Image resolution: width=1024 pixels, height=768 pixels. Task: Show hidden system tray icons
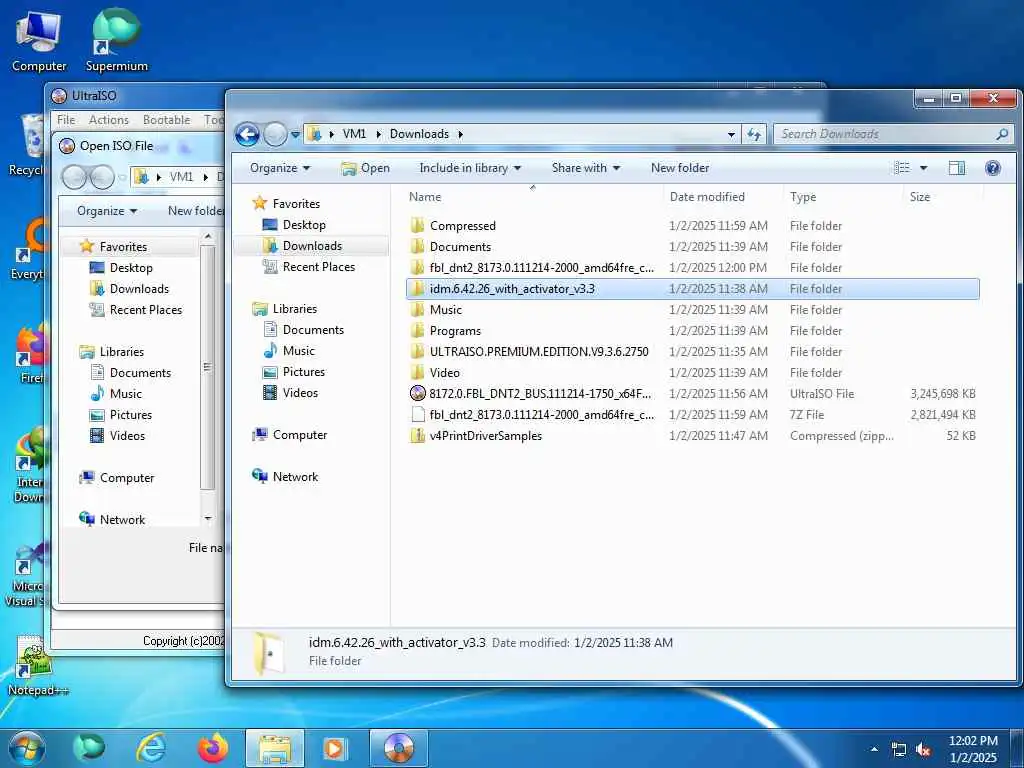(874, 750)
